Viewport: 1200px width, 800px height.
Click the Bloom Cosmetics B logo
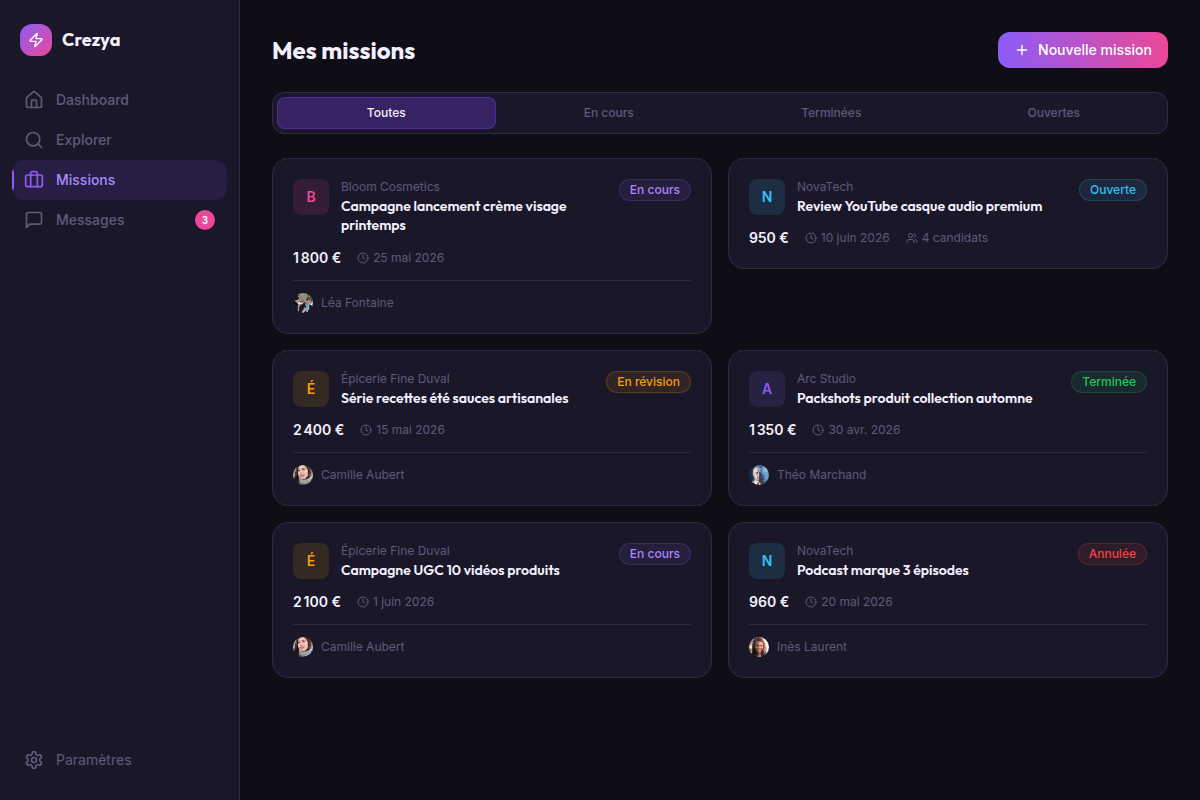point(311,197)
